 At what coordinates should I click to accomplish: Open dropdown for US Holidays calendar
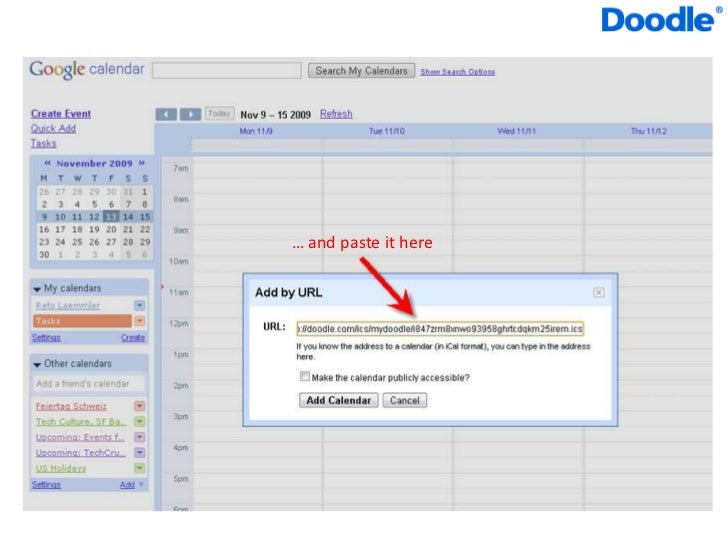pos(139,468)
